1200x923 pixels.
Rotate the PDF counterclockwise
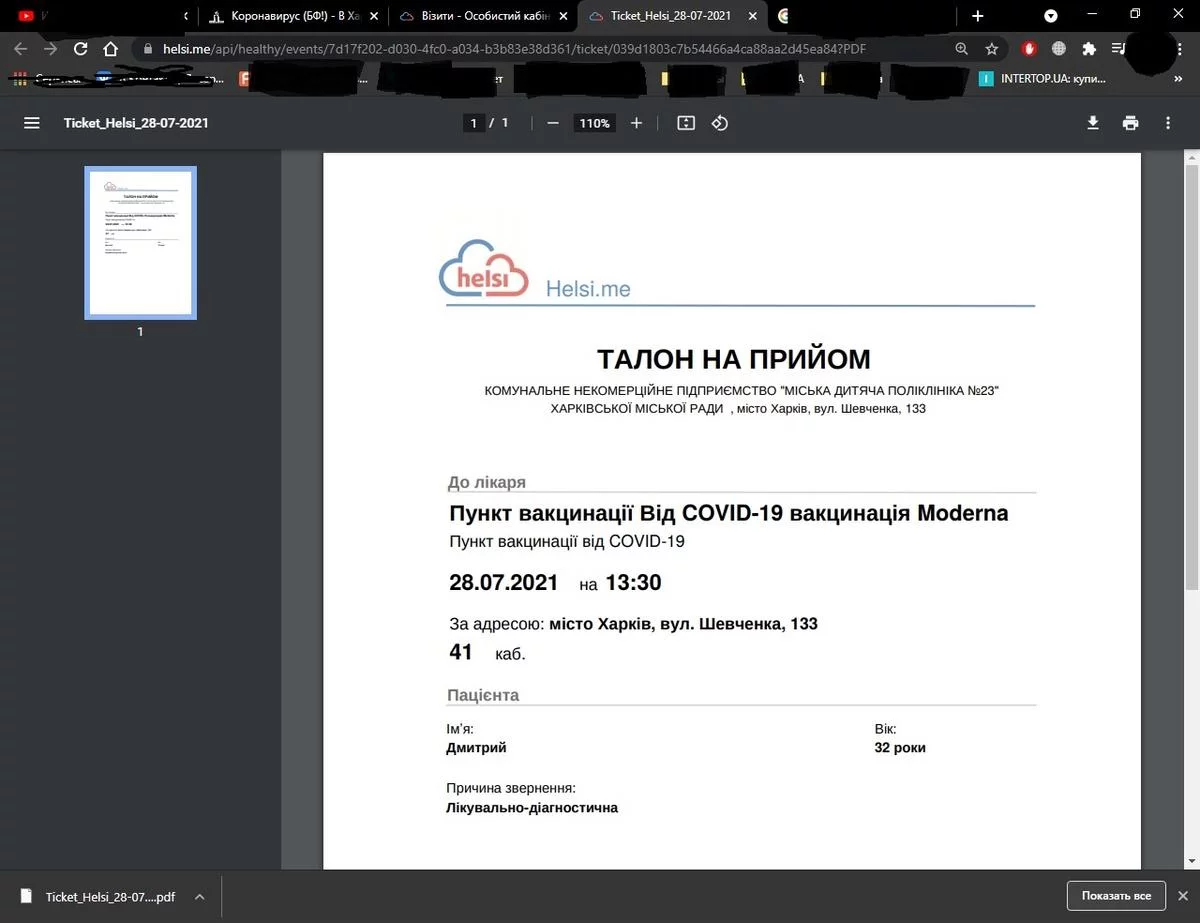tap(719, 123)
